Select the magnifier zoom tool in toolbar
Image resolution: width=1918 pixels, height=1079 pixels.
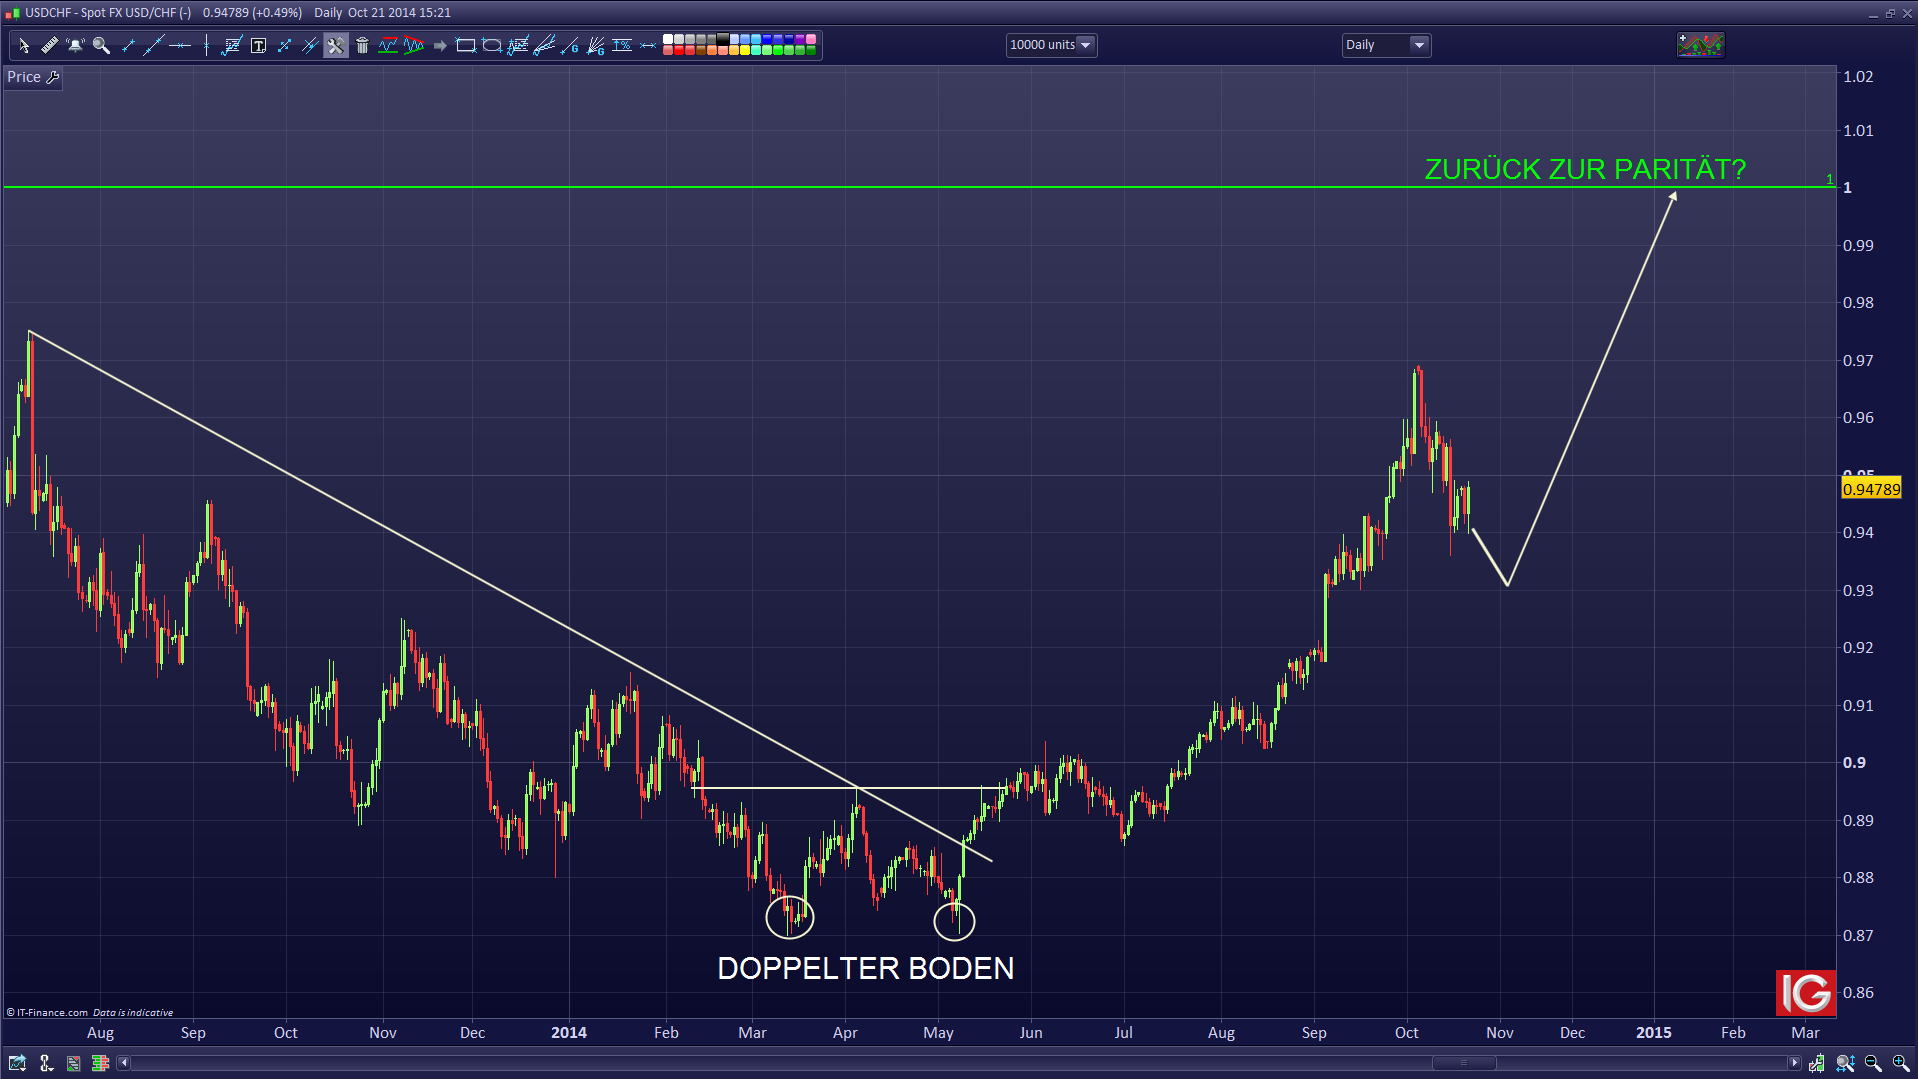tap(101, 45)
